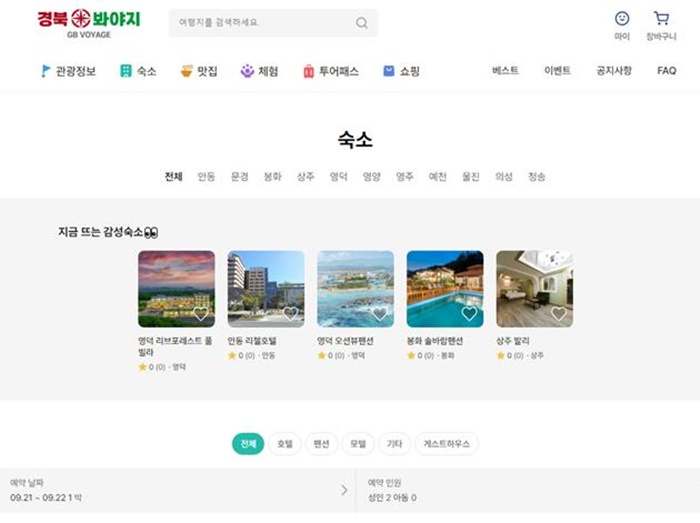700x523 pixels.
Task: Open tourism info flag icon
Action: [x=46, y=71]
